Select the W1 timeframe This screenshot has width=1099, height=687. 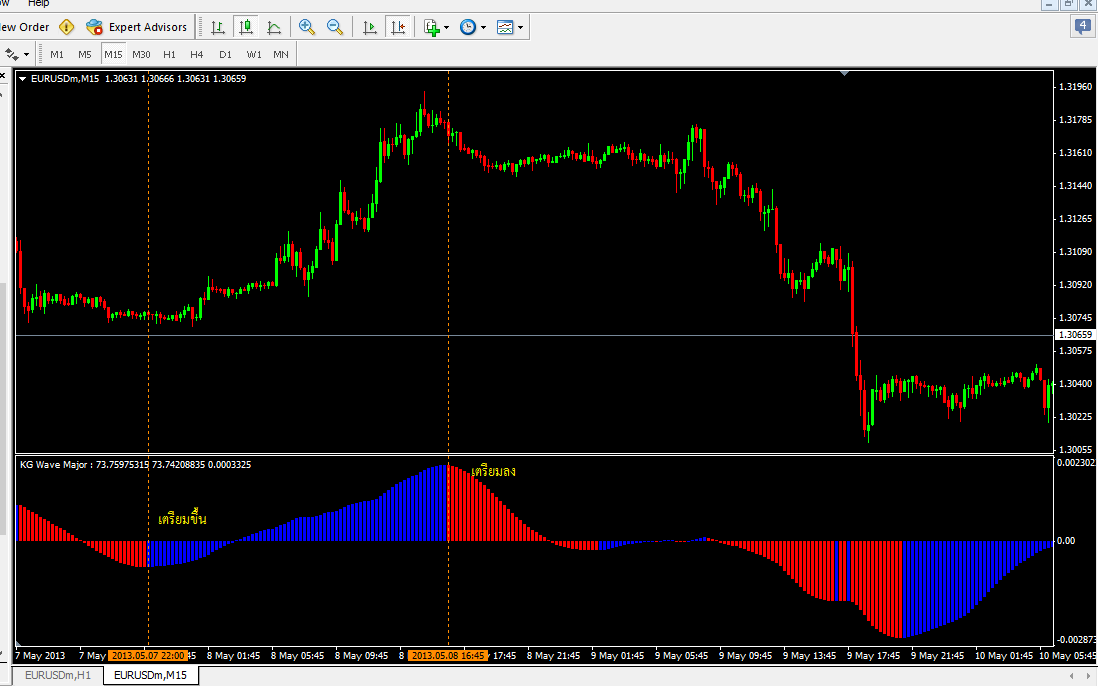[254, 55]
